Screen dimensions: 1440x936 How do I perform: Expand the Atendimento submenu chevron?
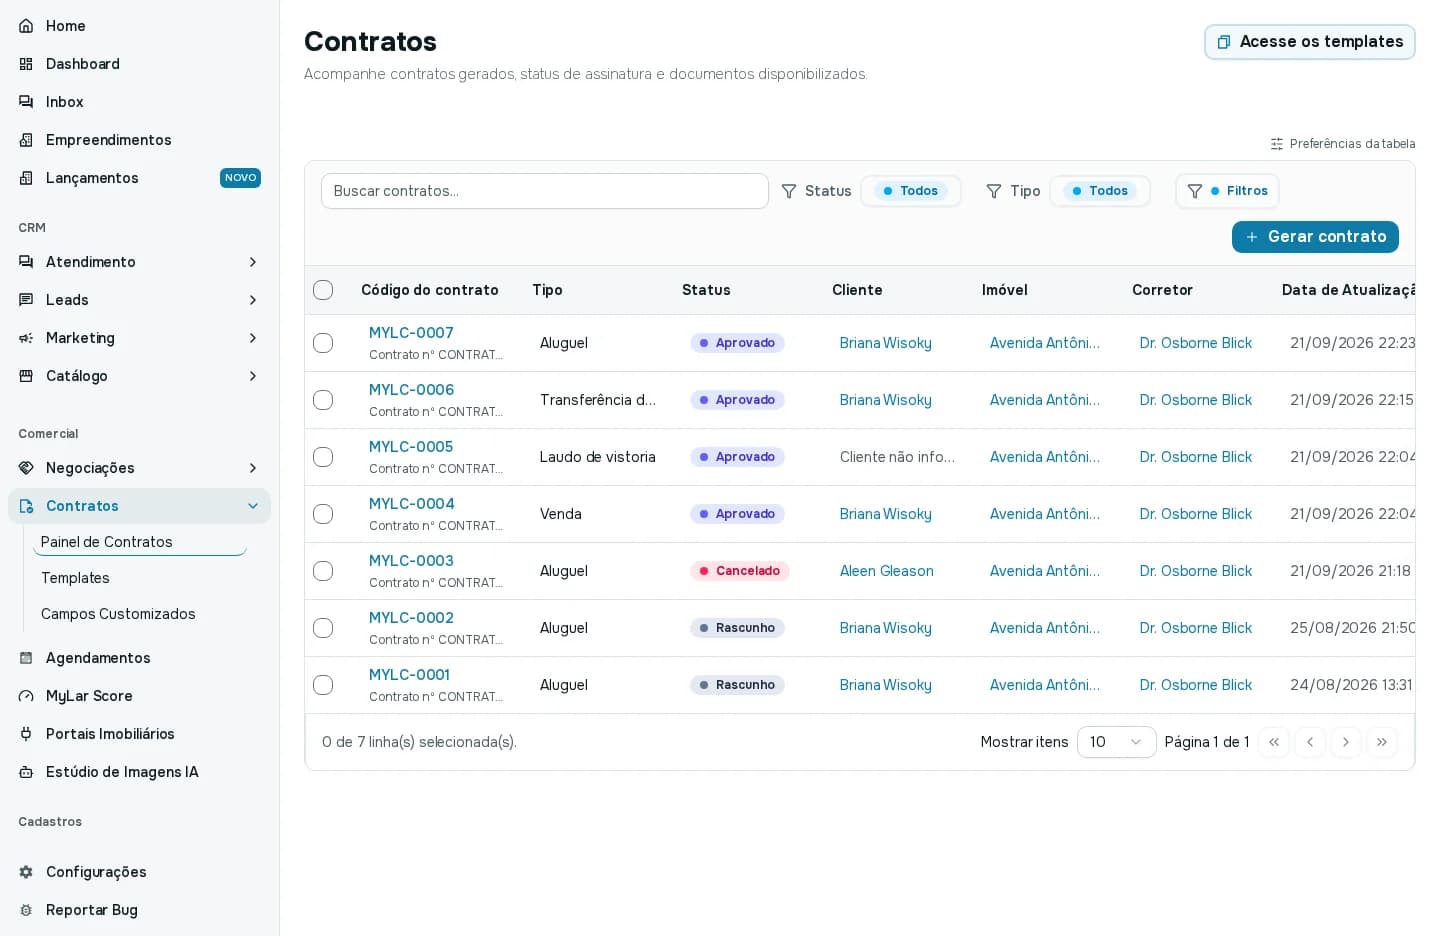[253, 262]
